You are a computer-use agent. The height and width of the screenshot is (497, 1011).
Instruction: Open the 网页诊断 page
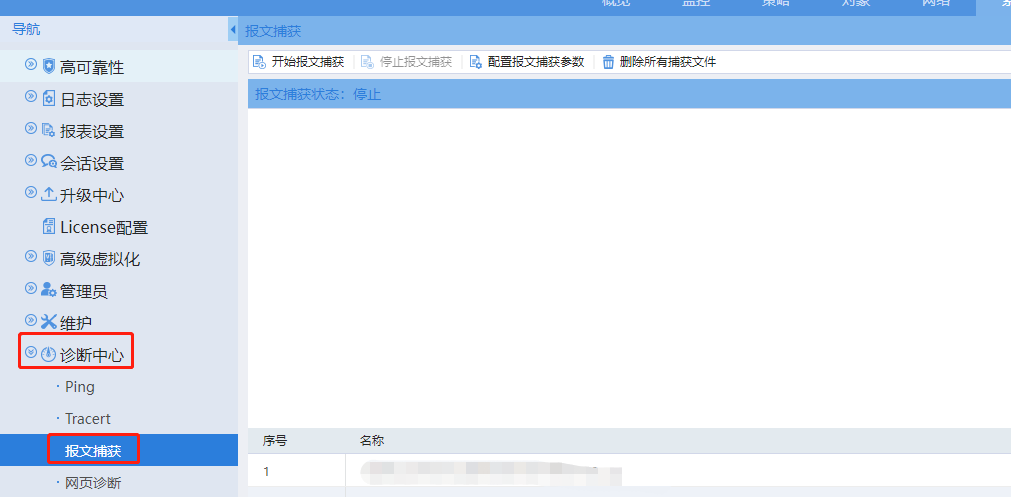pos(93,483)
